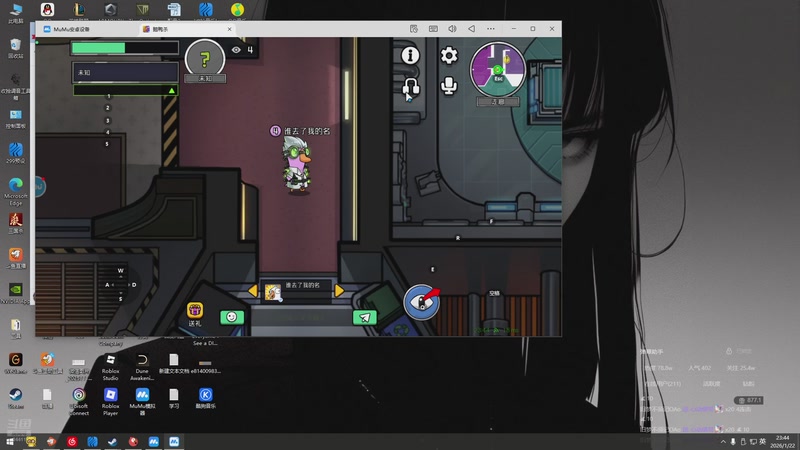Open MuMu keyboard mapping icon
The height and width of the screenshot is (450, 800).
(x=433, y=29)
